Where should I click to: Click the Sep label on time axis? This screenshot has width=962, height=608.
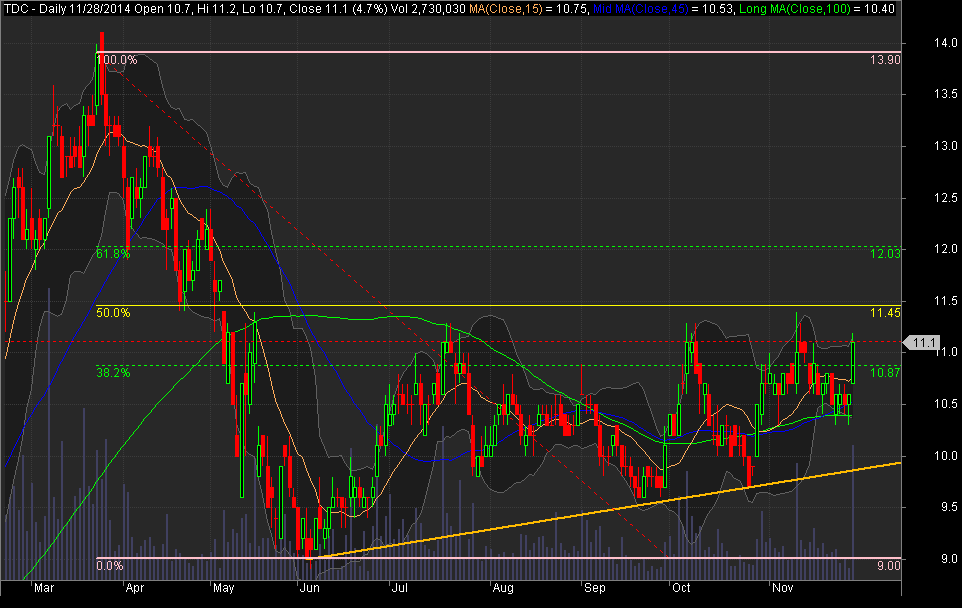(595, 588)
